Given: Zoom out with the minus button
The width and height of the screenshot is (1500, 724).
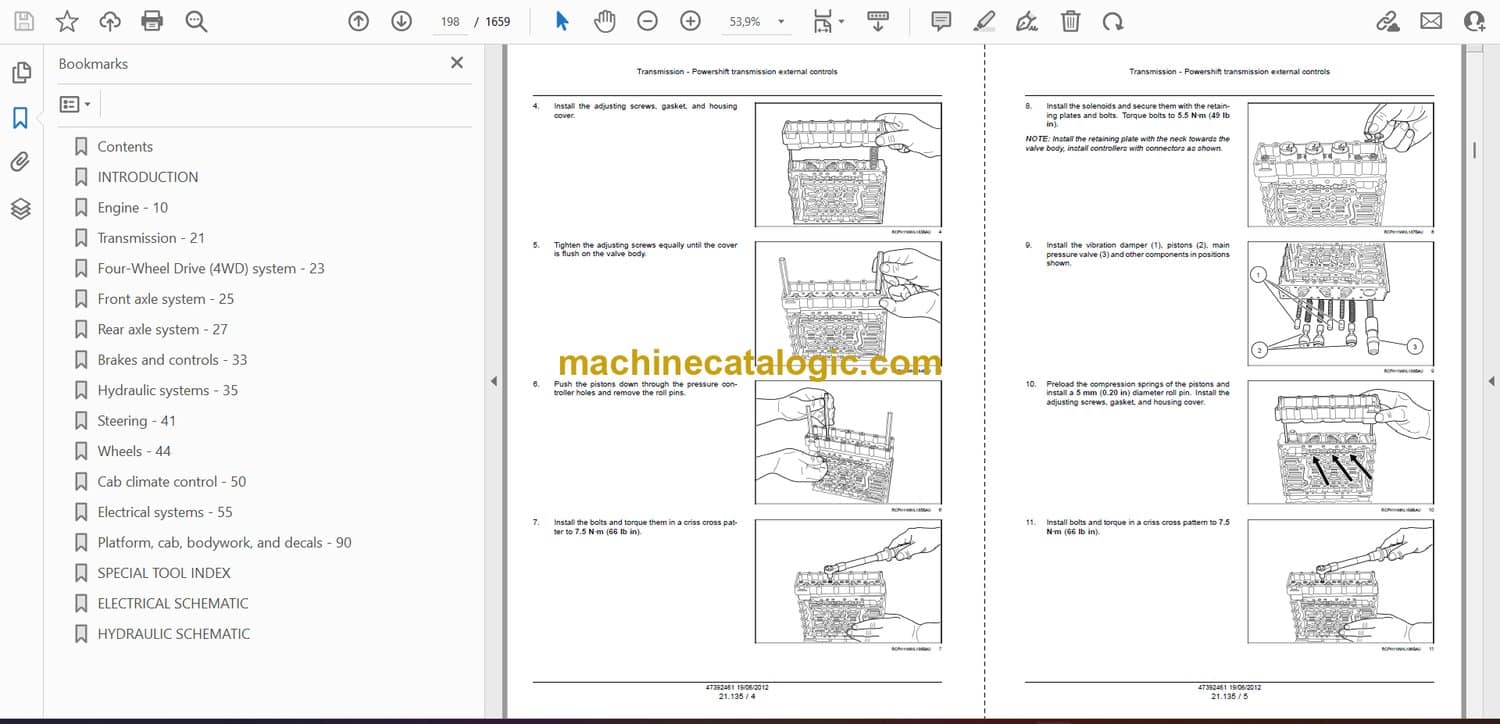Looking at the screenshot, I should click(x=647, y=21).
